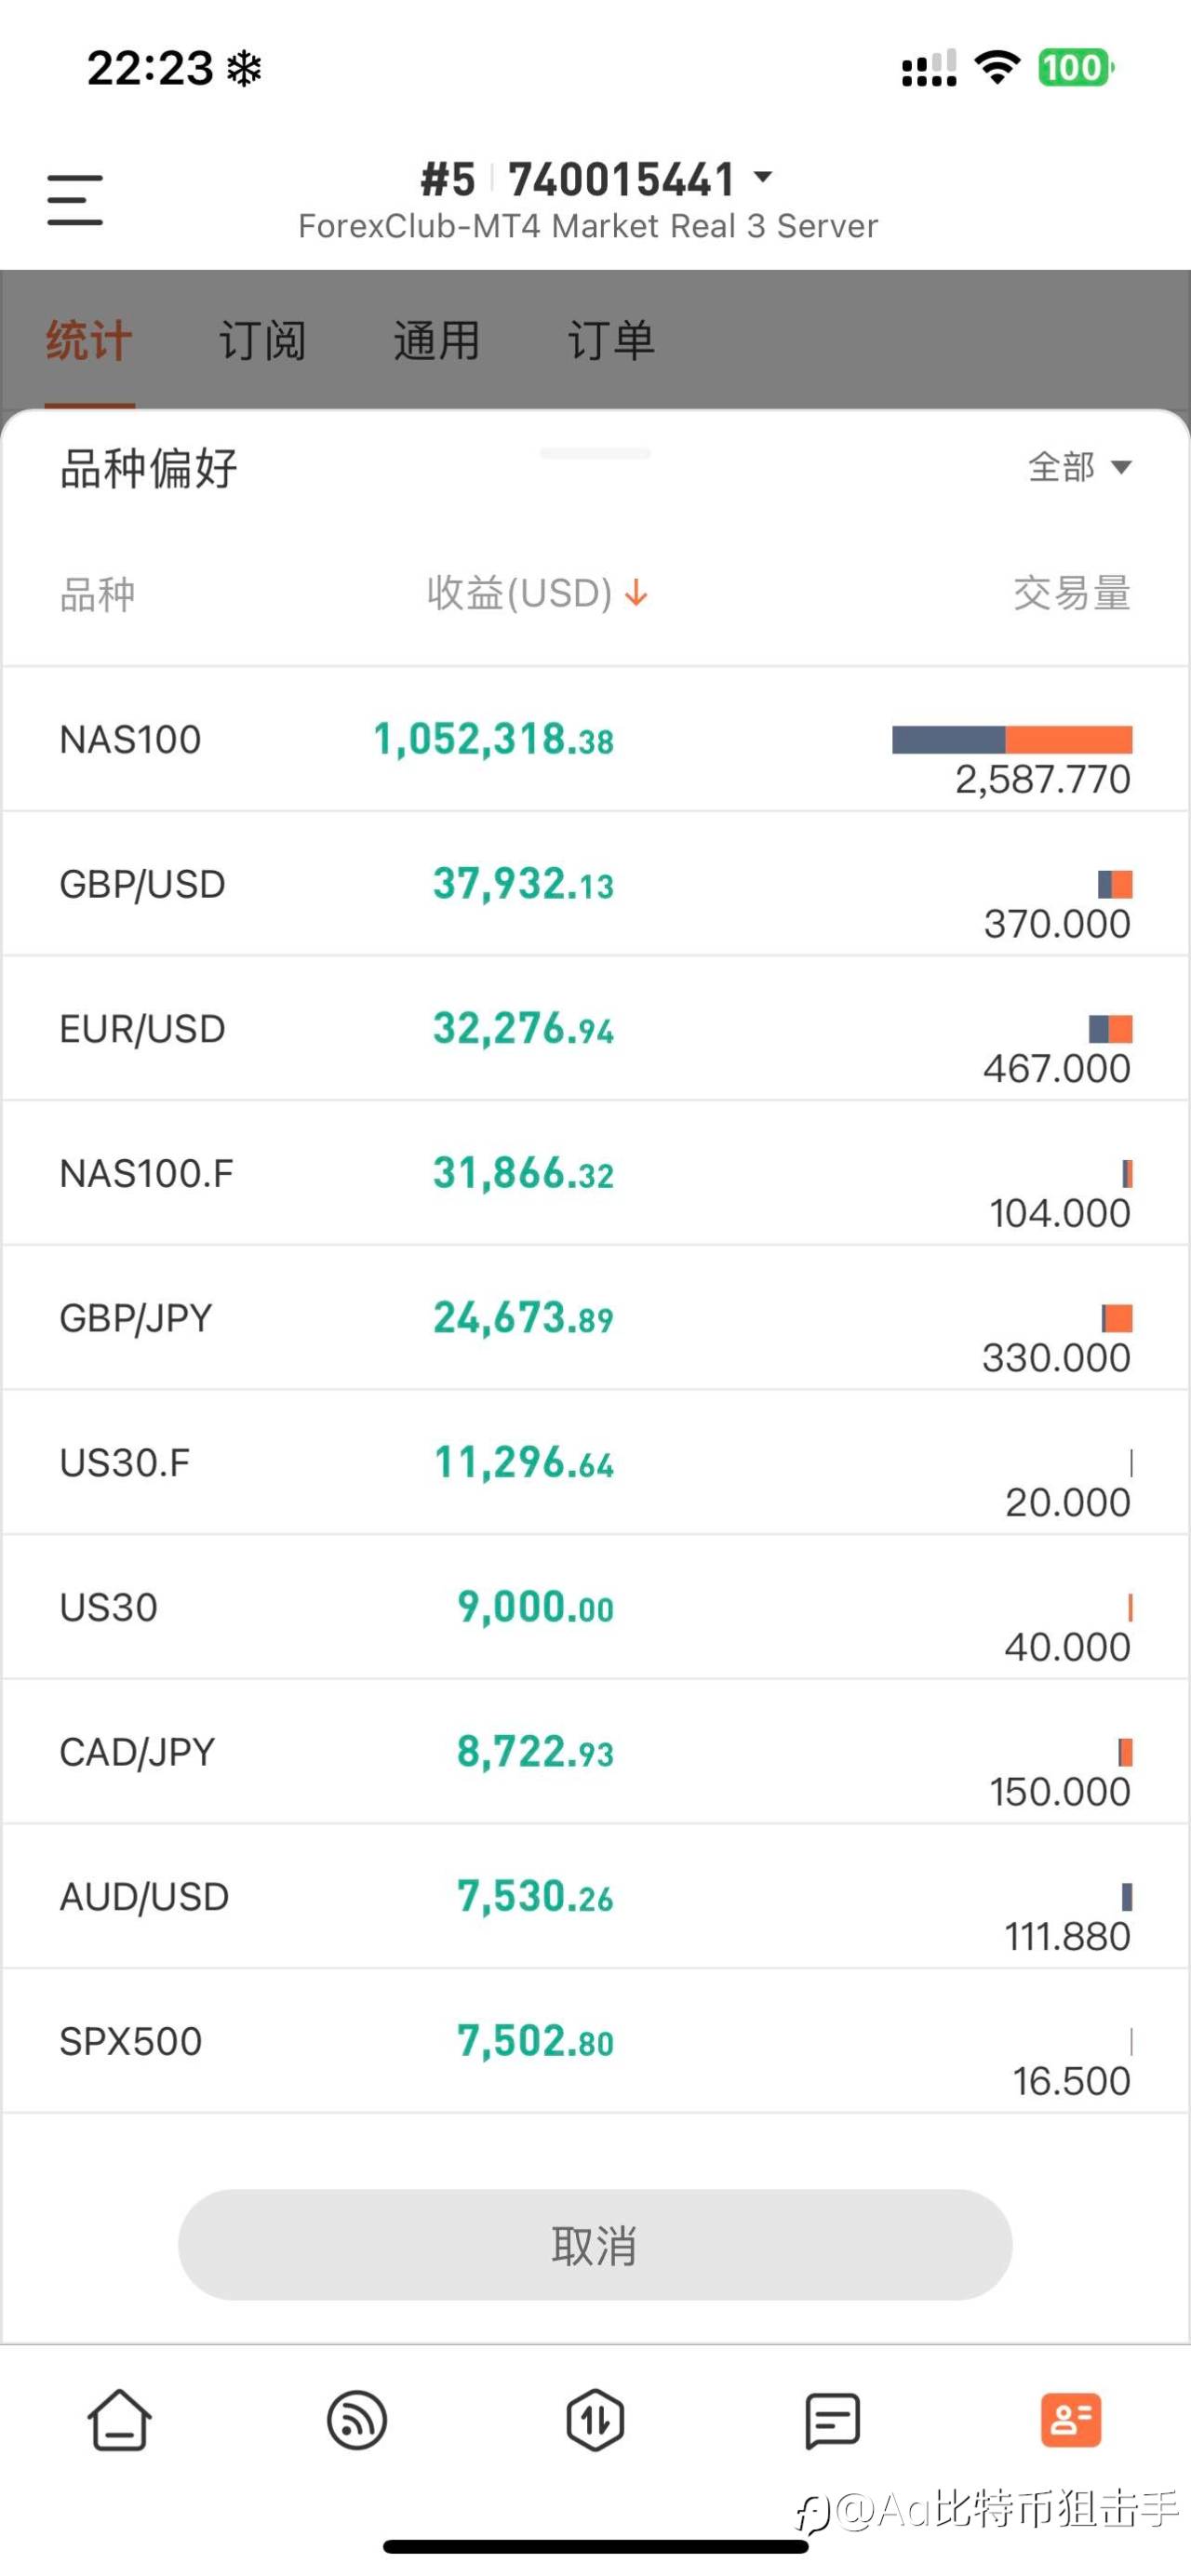Open the signal feed icon

[x=357, y=2421]
